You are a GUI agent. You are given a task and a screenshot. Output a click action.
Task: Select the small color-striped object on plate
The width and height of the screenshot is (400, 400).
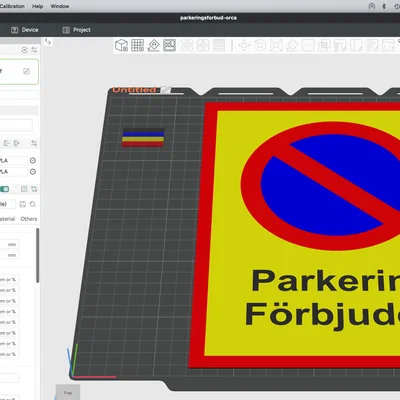[143, 137]
